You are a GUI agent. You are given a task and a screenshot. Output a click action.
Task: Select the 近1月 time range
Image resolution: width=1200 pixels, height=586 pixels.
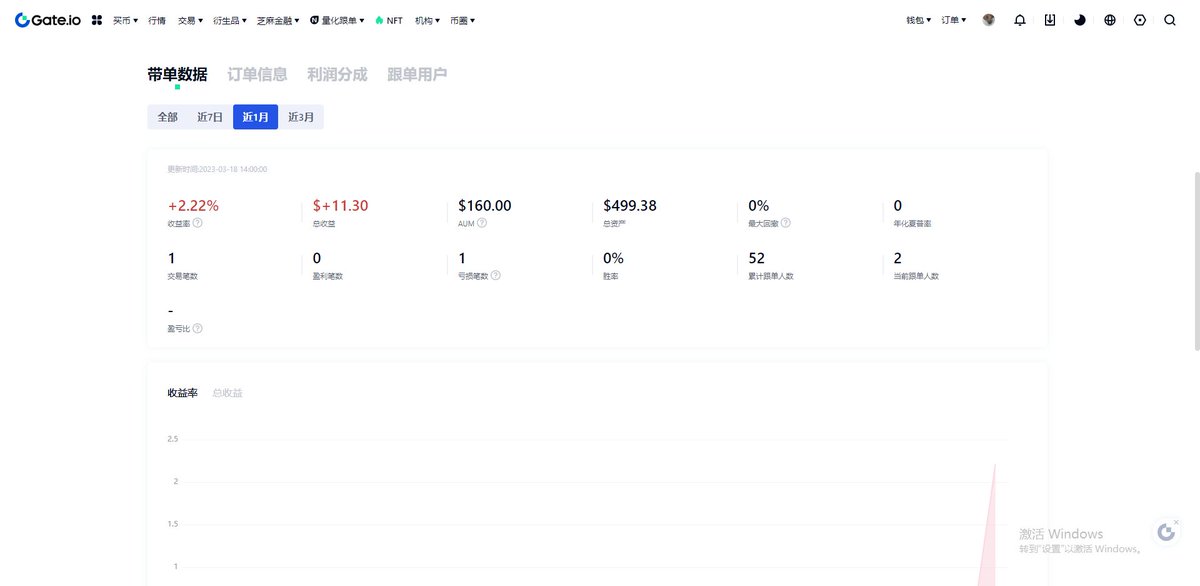255,117
